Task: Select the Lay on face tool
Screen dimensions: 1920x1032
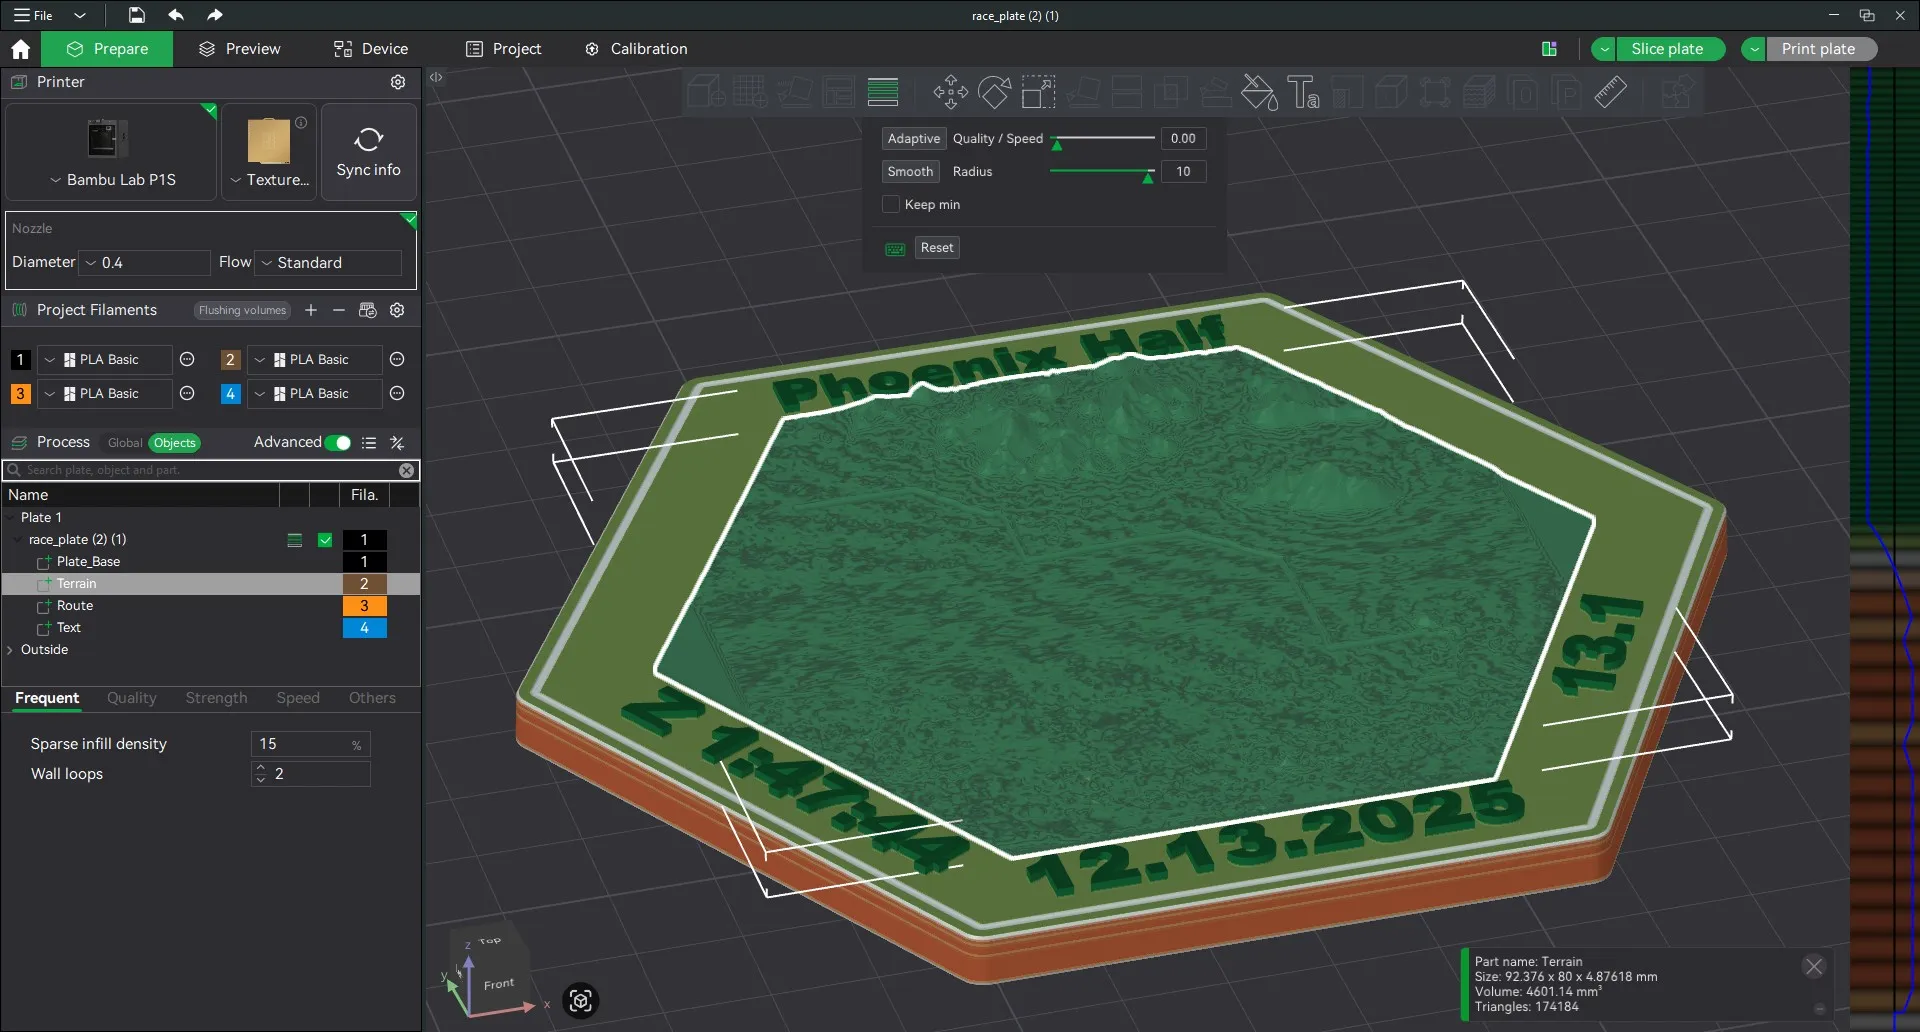Action: coord(1083,93)
